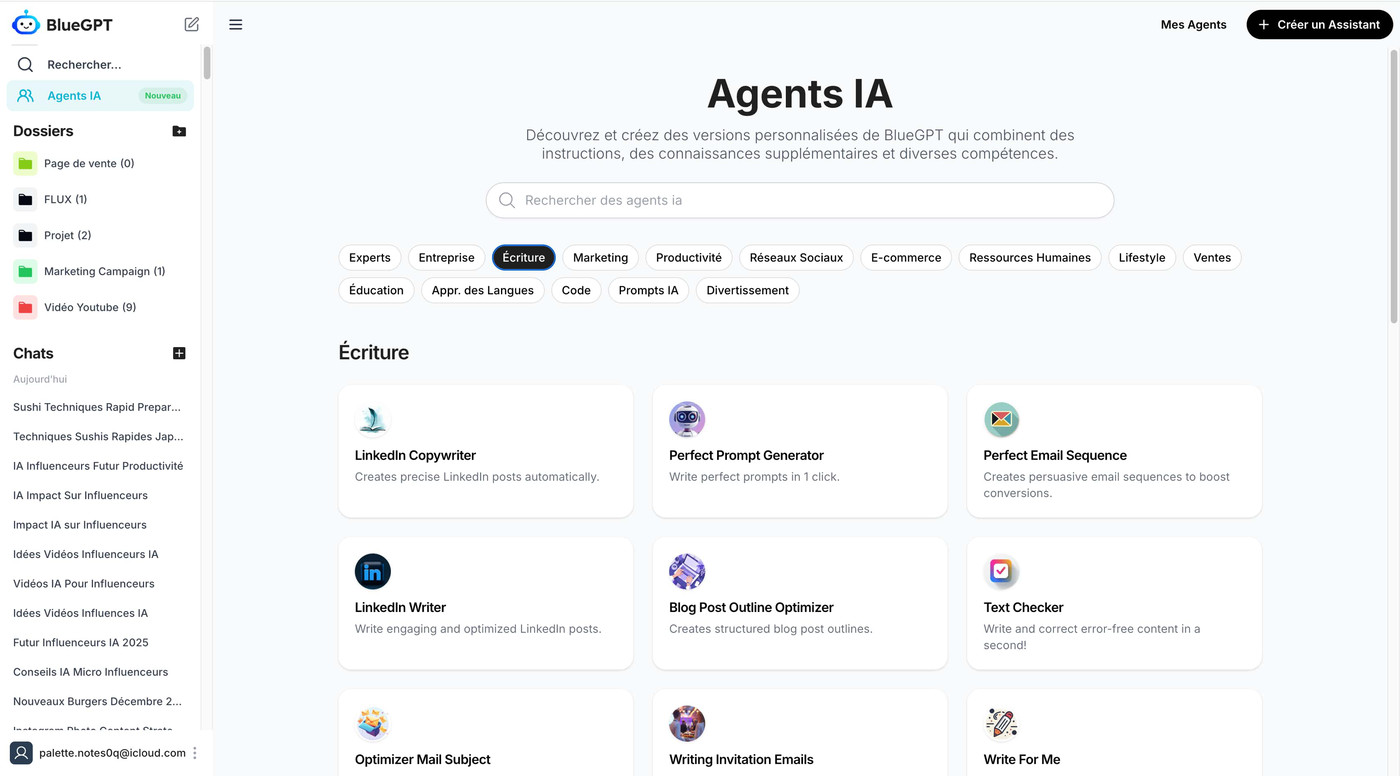The width and height of the screenshot is (1400, 776).
Task: Click the Write For Me pen icon
Action: click(1001, 724)
